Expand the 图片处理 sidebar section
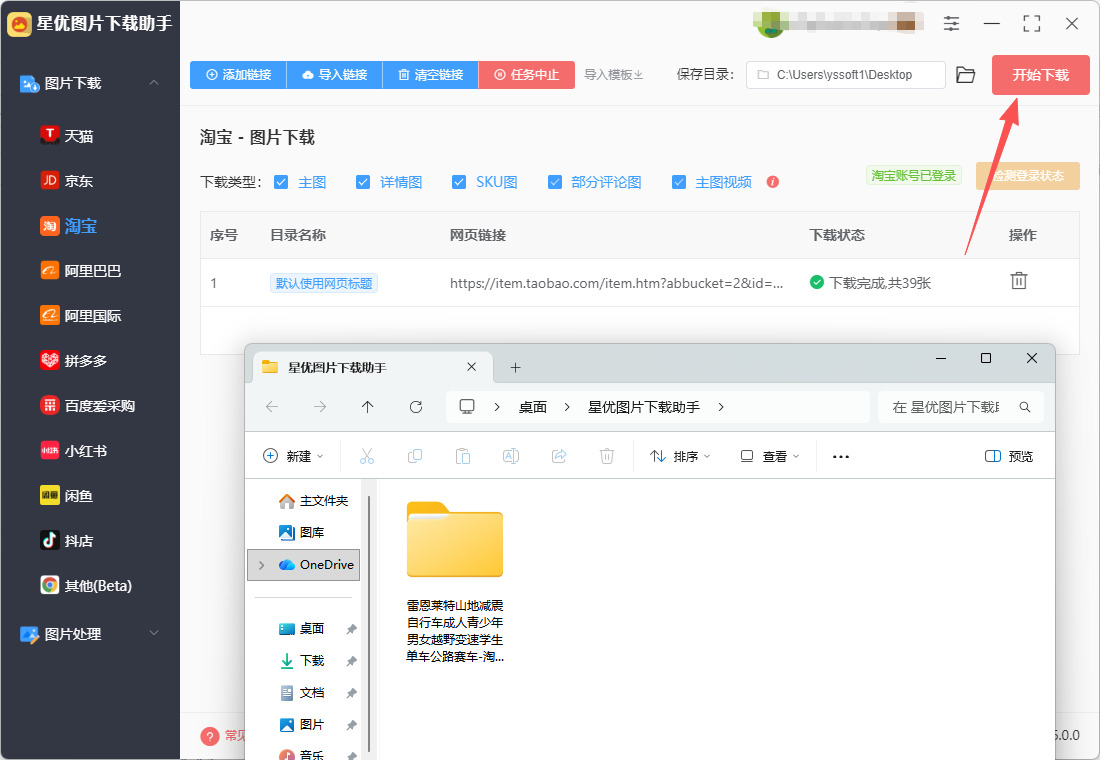1100x760 pixels. click(154, 633)
